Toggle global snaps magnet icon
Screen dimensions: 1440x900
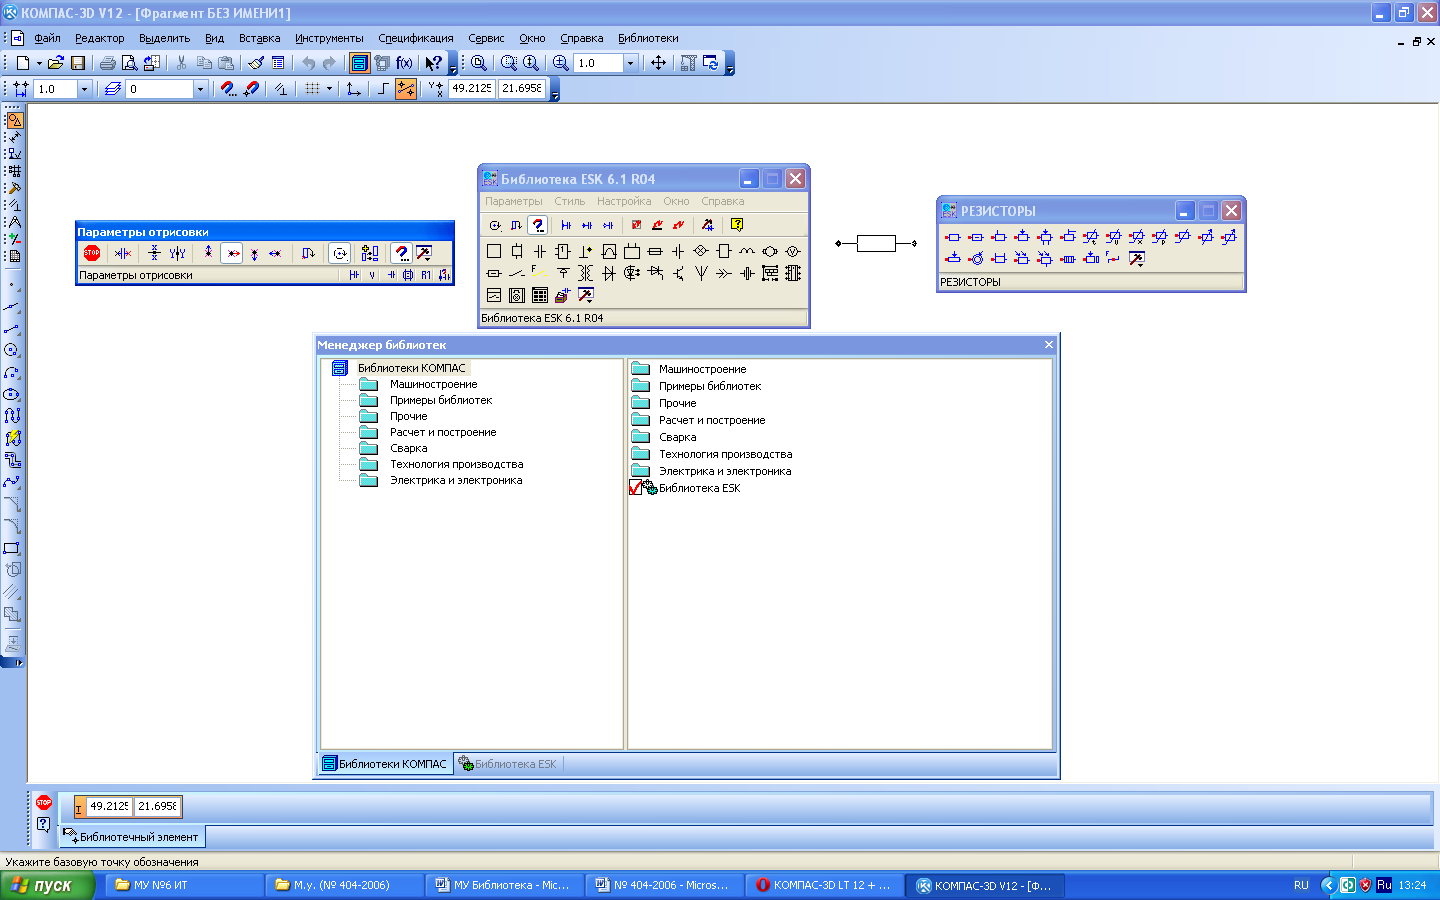(228, 89)
